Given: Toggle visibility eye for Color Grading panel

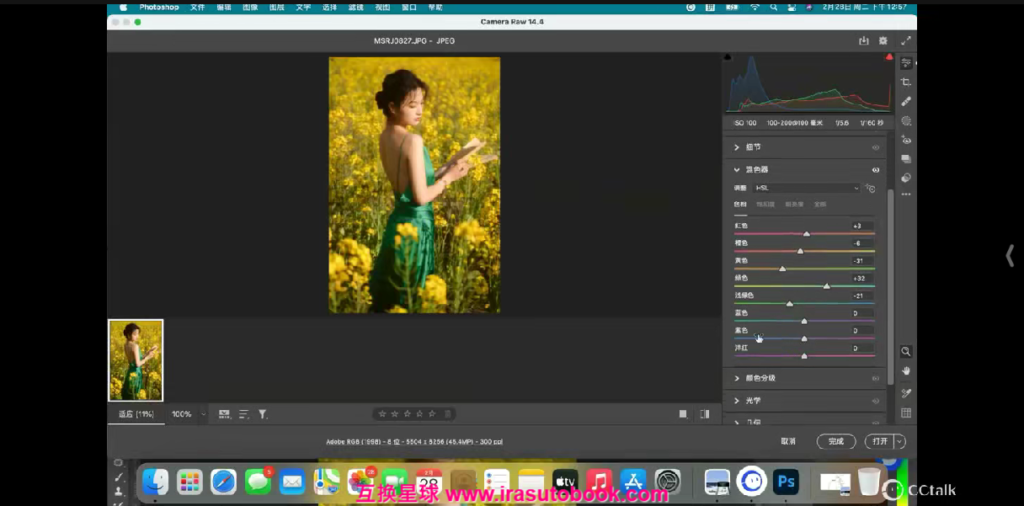Looking at the screenshot, I should click(876, 379).
